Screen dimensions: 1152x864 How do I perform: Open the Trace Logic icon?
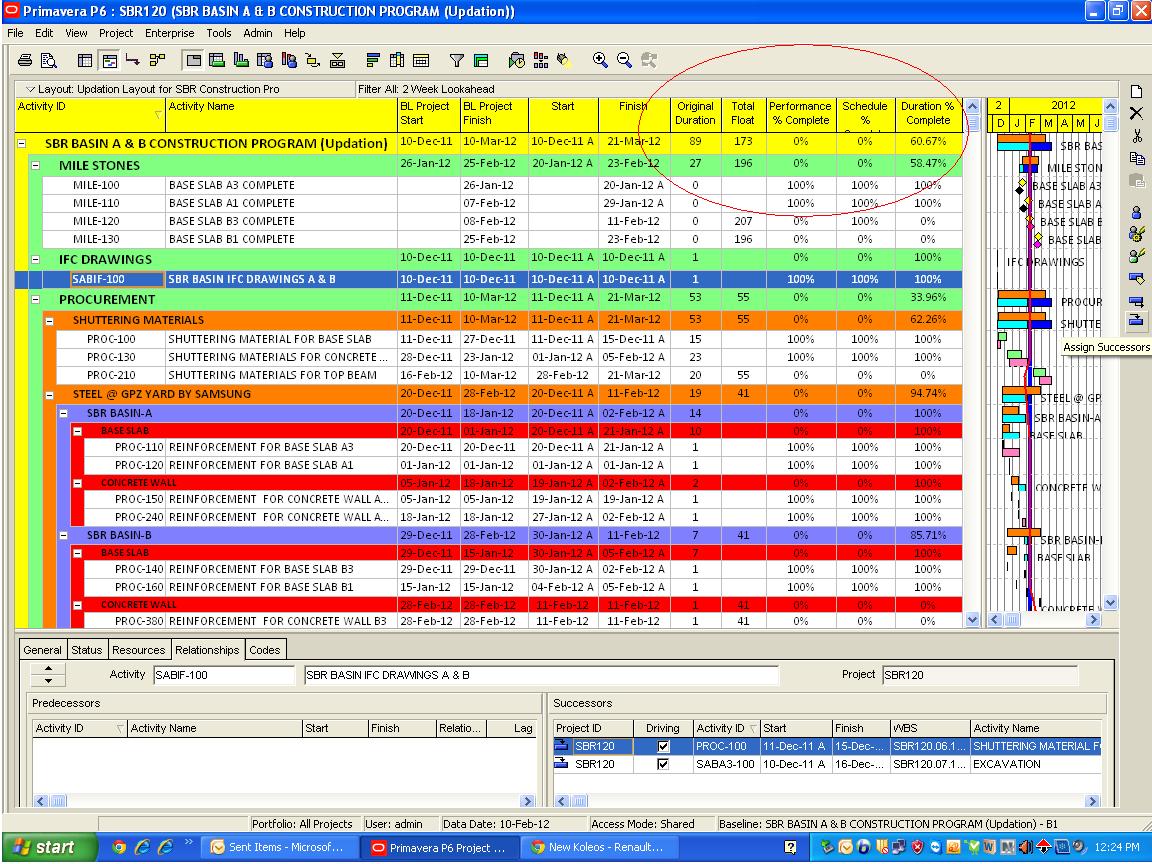tap(313, 60)
